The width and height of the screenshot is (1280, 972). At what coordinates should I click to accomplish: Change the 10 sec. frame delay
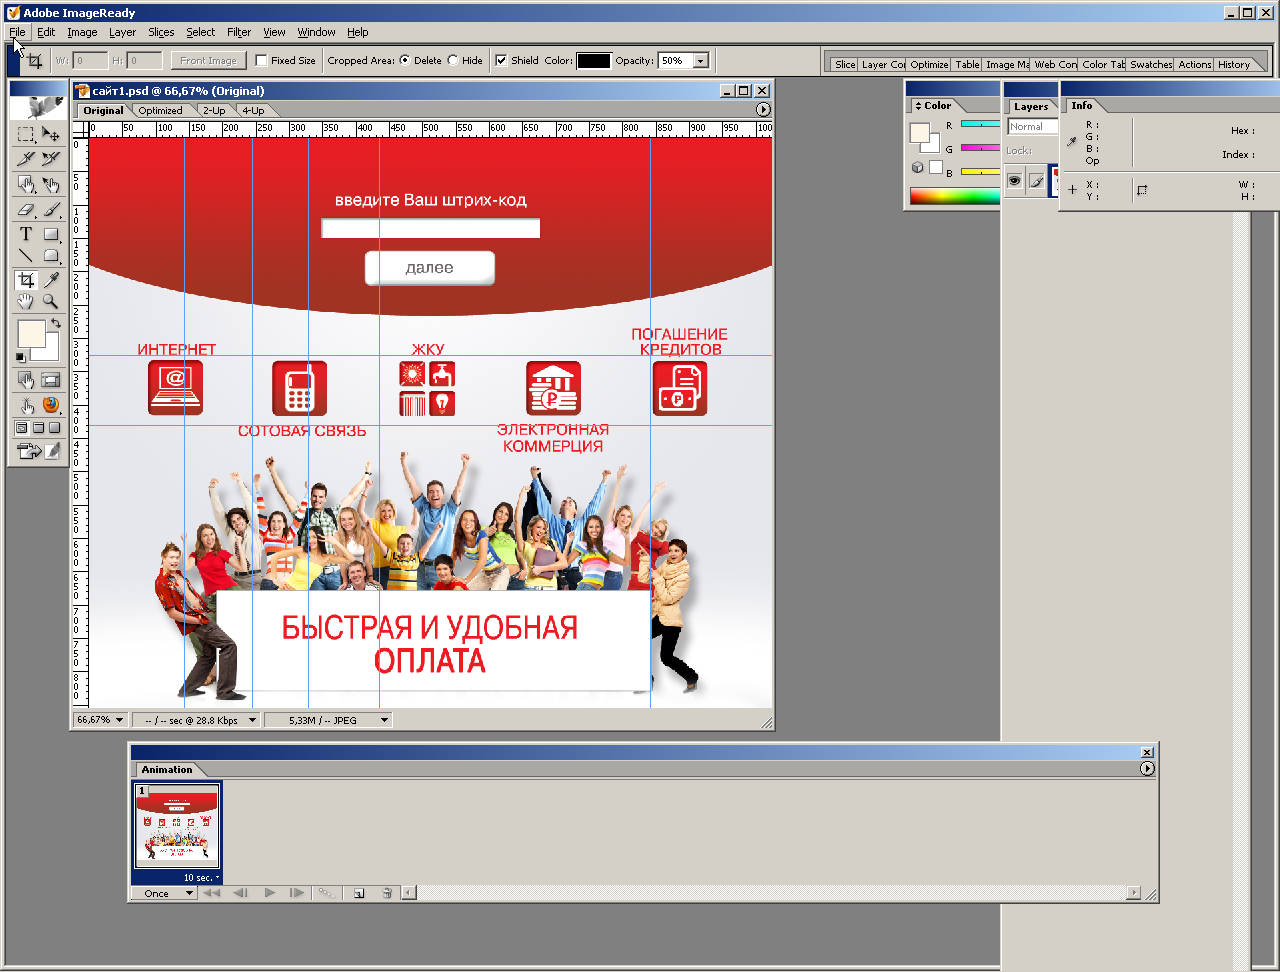(x=201, y=878)
